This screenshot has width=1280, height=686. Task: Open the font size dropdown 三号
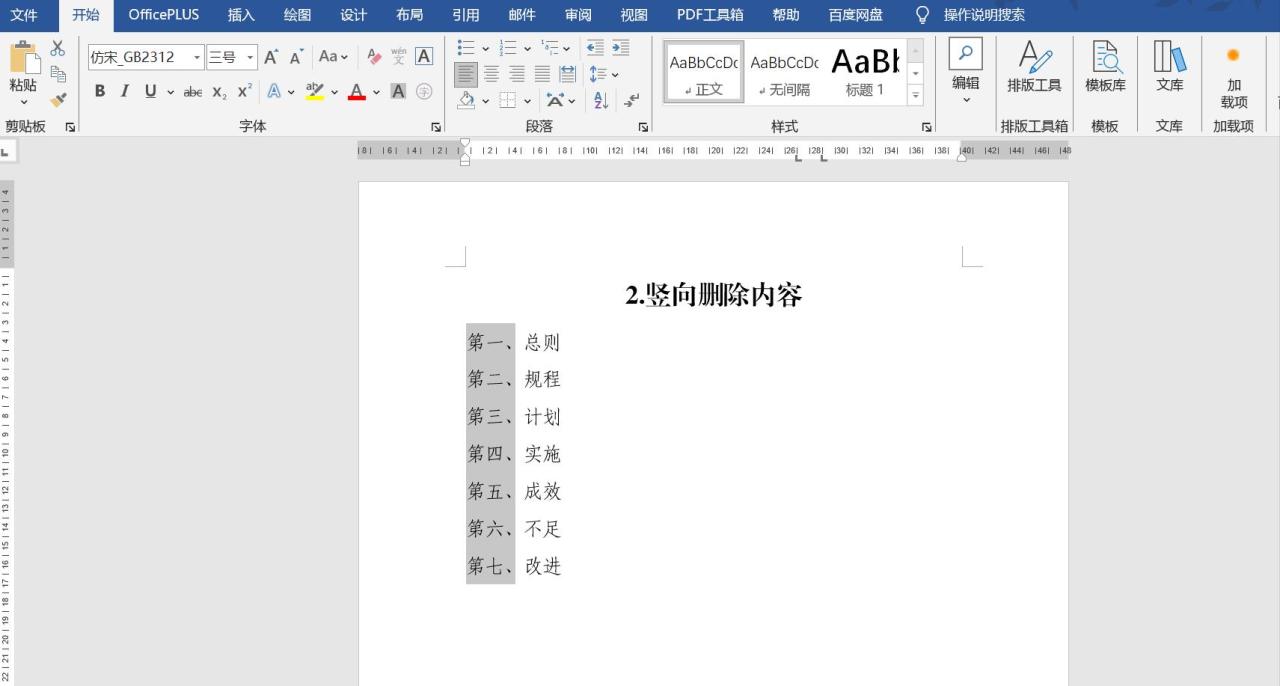tap(251, 57)
